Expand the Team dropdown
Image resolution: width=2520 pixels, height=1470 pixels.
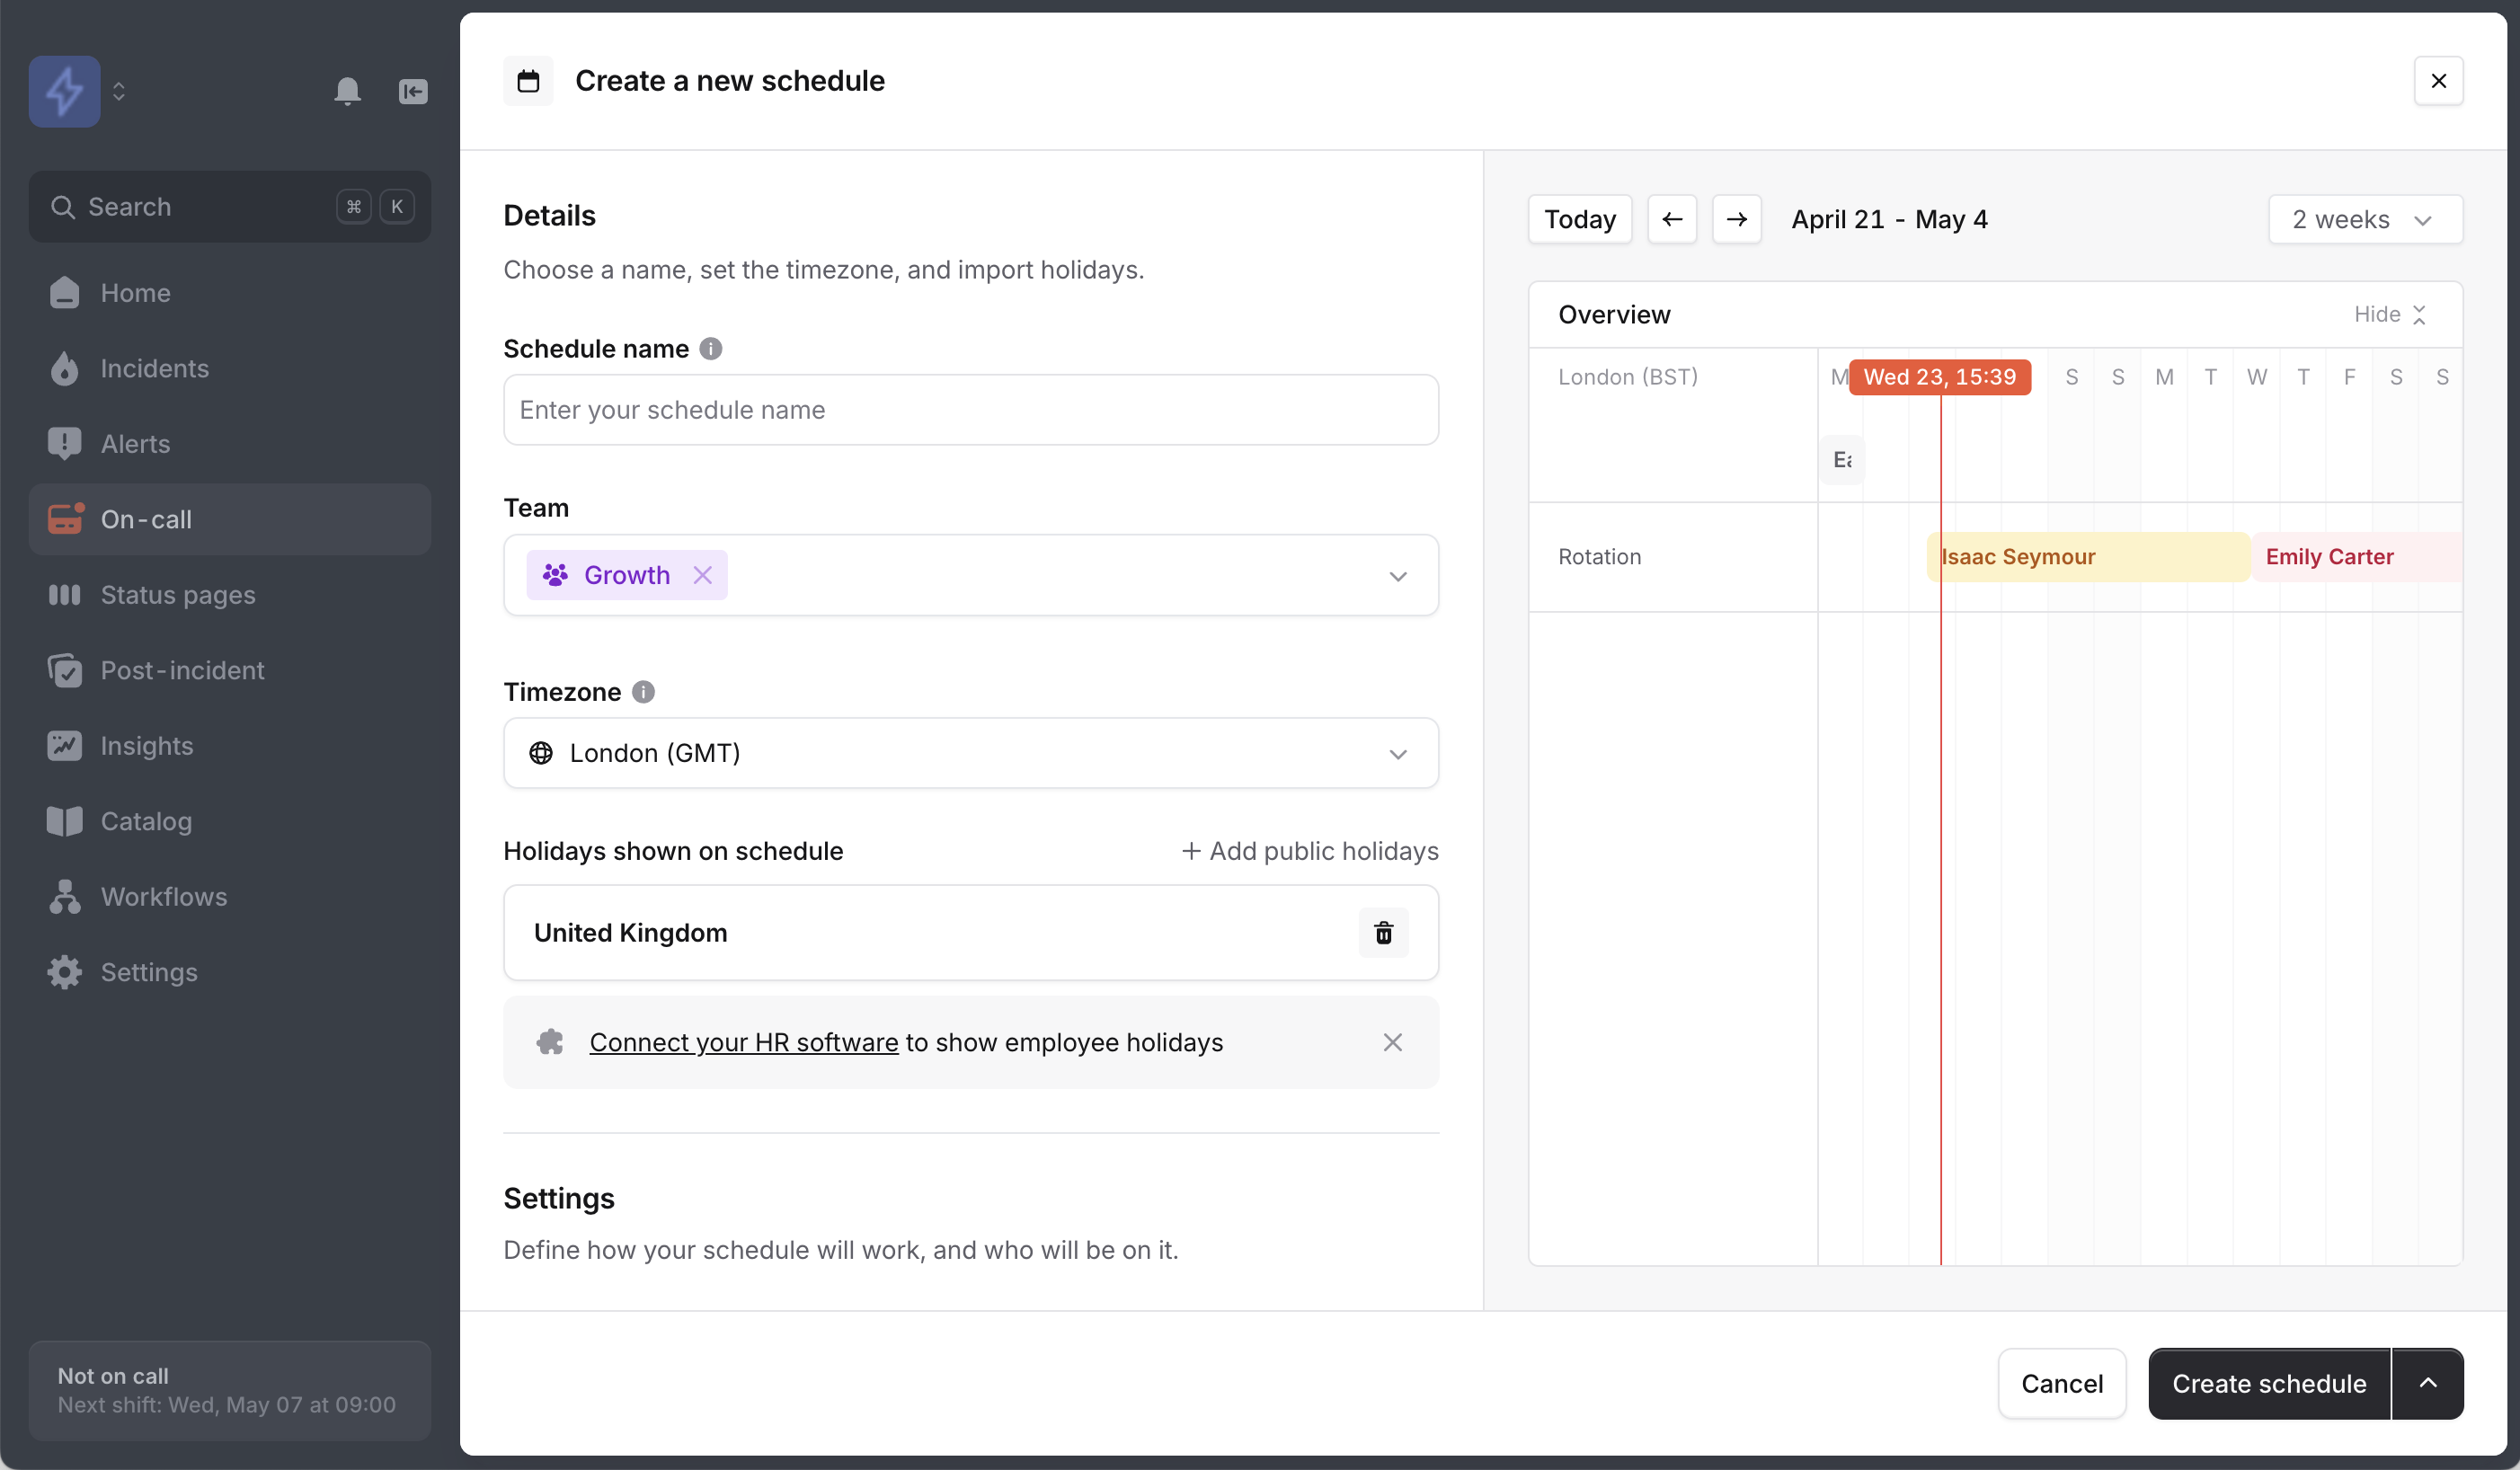[x=1397, y=576]
